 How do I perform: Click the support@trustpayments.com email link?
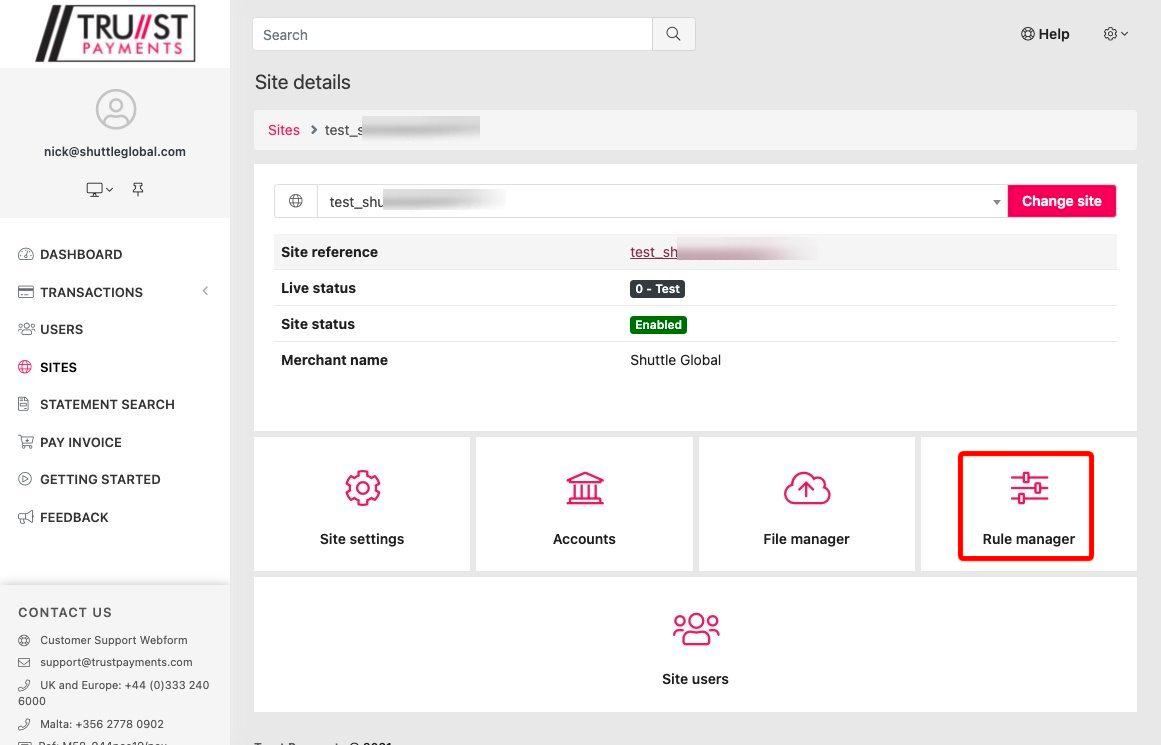[x=116, y=662]
